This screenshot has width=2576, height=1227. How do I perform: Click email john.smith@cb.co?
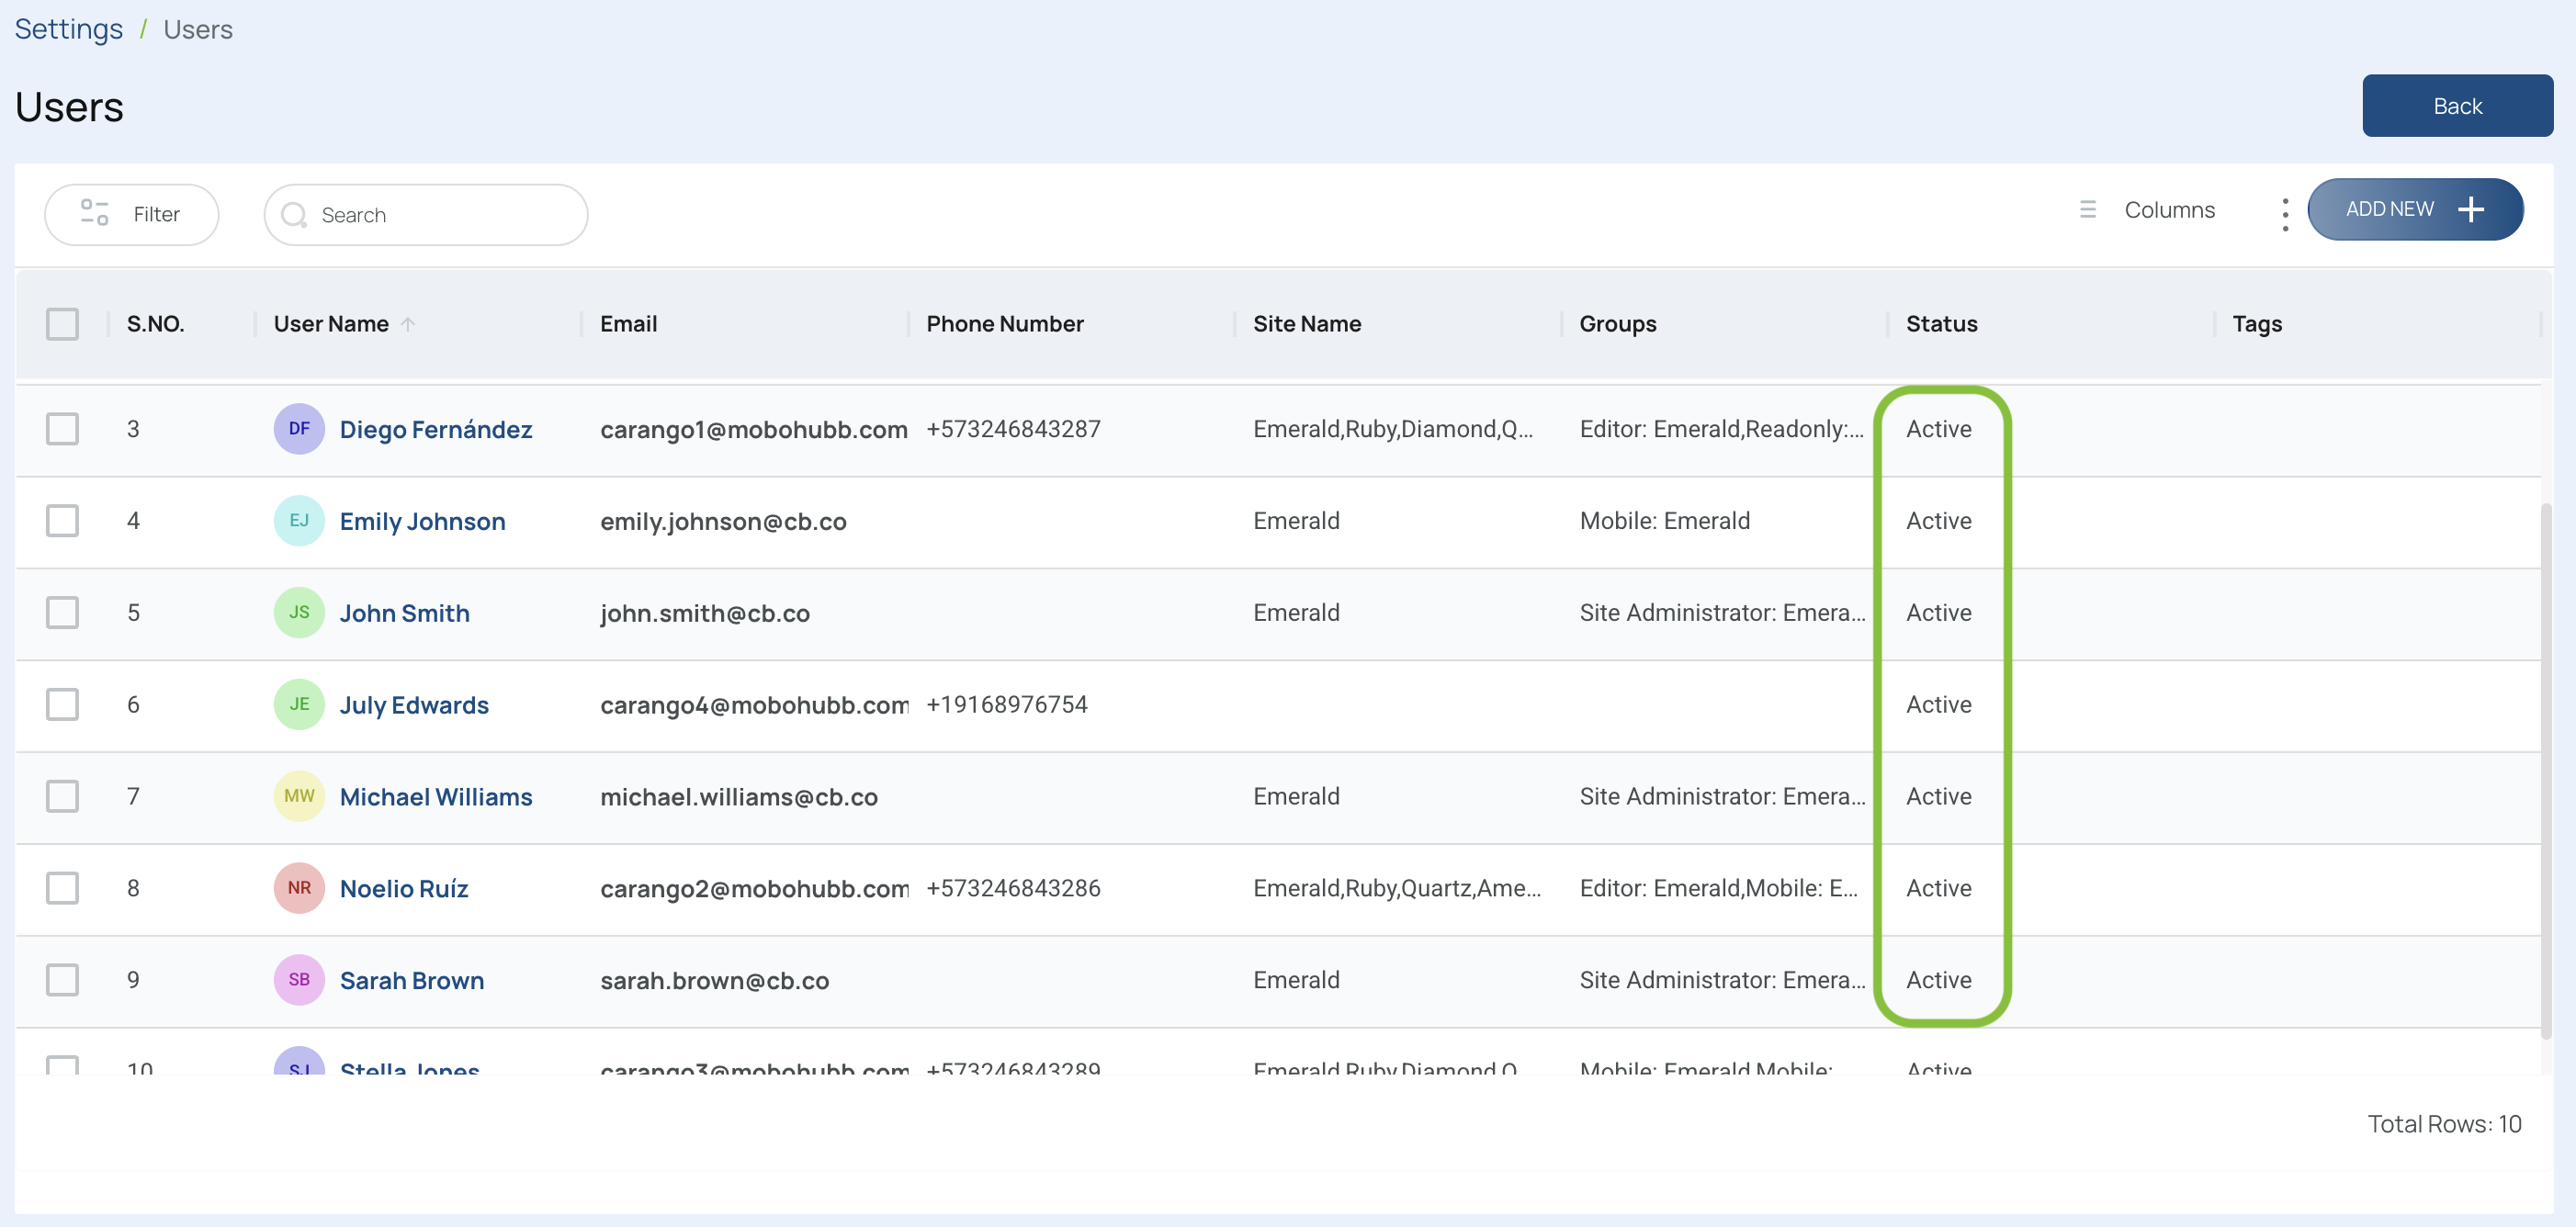tap(705, 613)
